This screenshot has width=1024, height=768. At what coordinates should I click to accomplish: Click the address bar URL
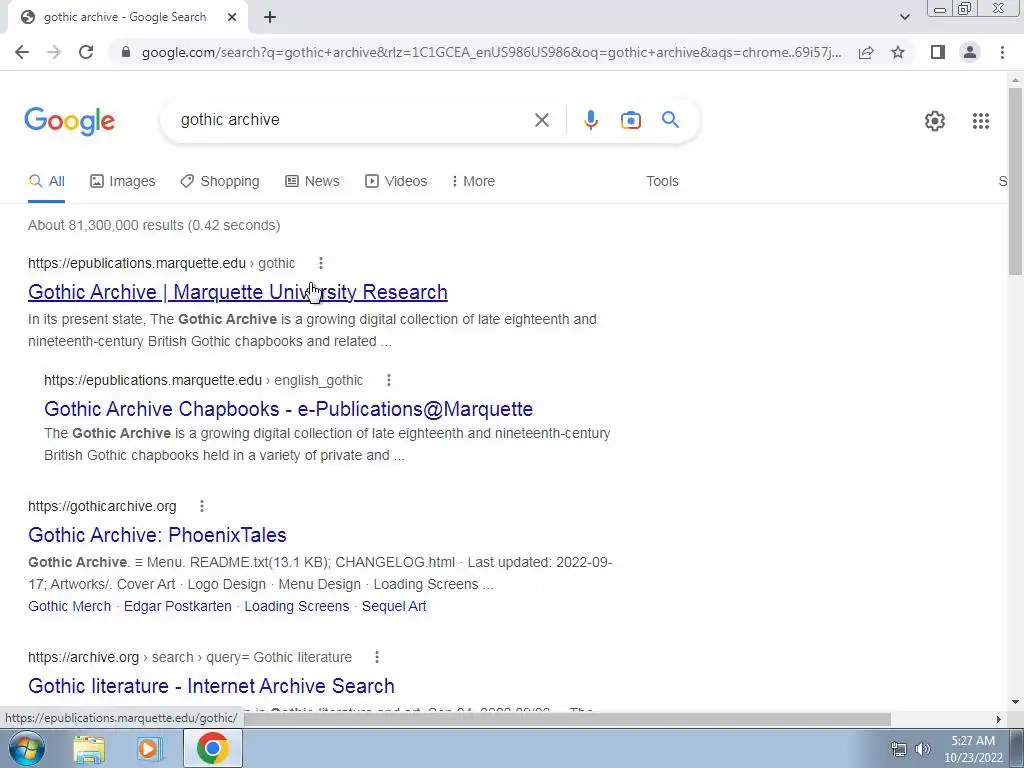[492, 52]
